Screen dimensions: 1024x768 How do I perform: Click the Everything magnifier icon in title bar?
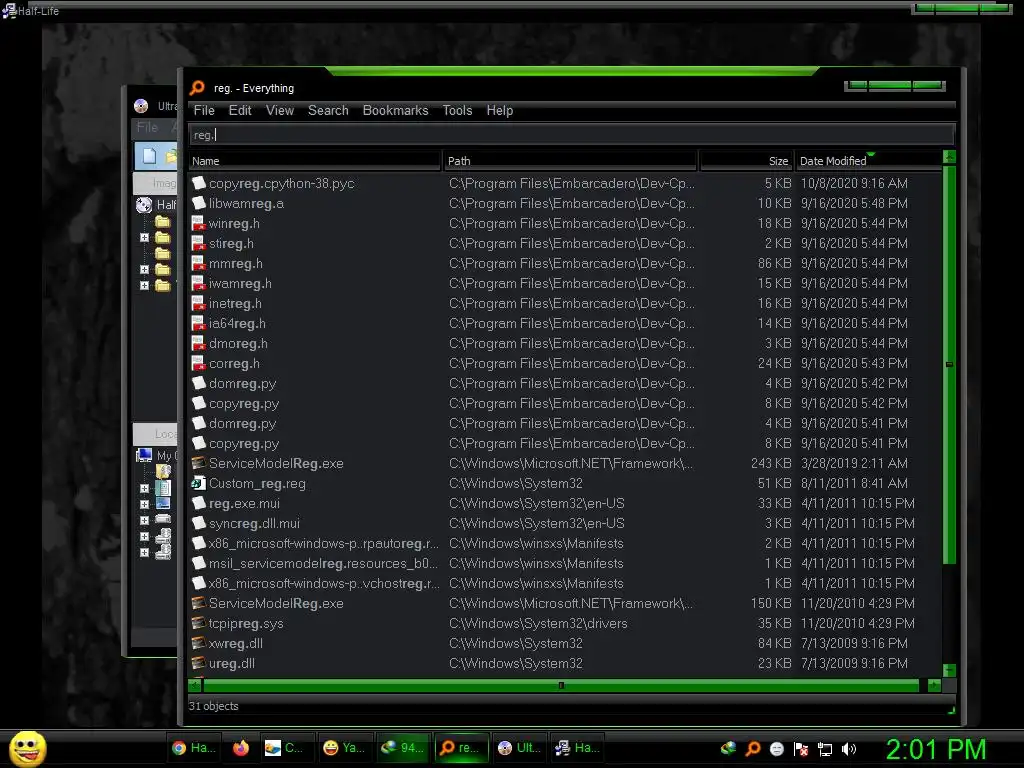[197, 88]
